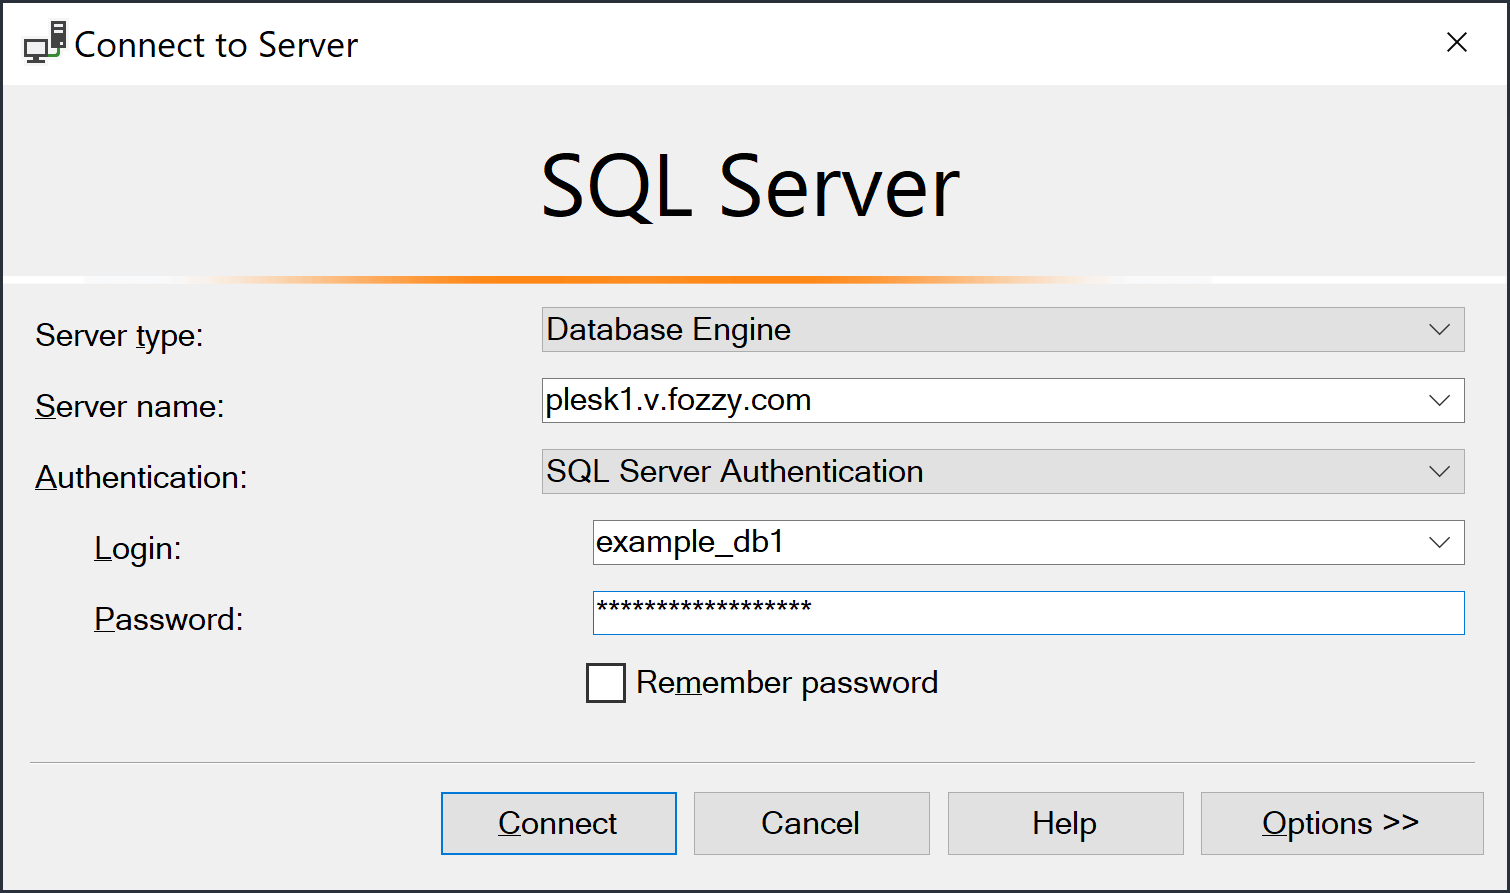Click the Cancel button
The image size is (1510, 893).
[812, 823]
